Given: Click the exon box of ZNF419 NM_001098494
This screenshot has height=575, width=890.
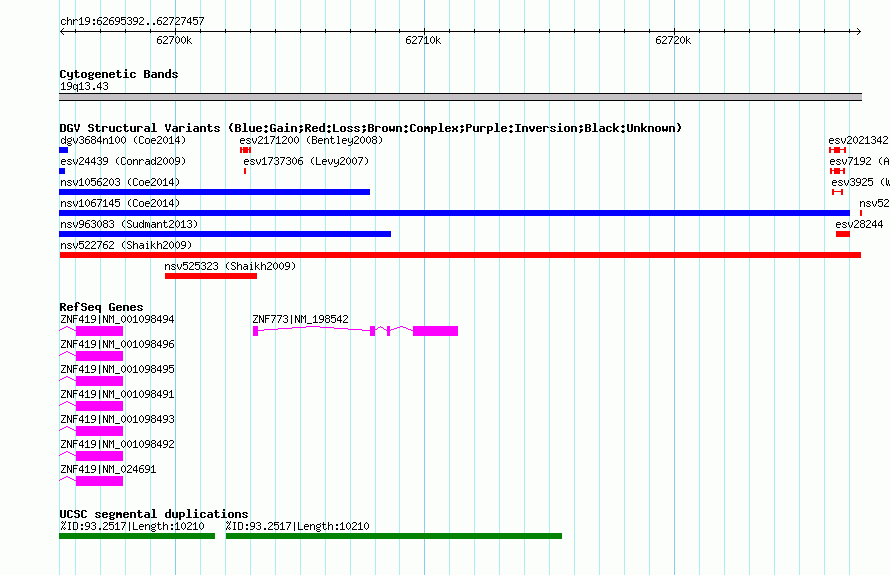Looking at the screenshot, I should (x=99, y=331).
